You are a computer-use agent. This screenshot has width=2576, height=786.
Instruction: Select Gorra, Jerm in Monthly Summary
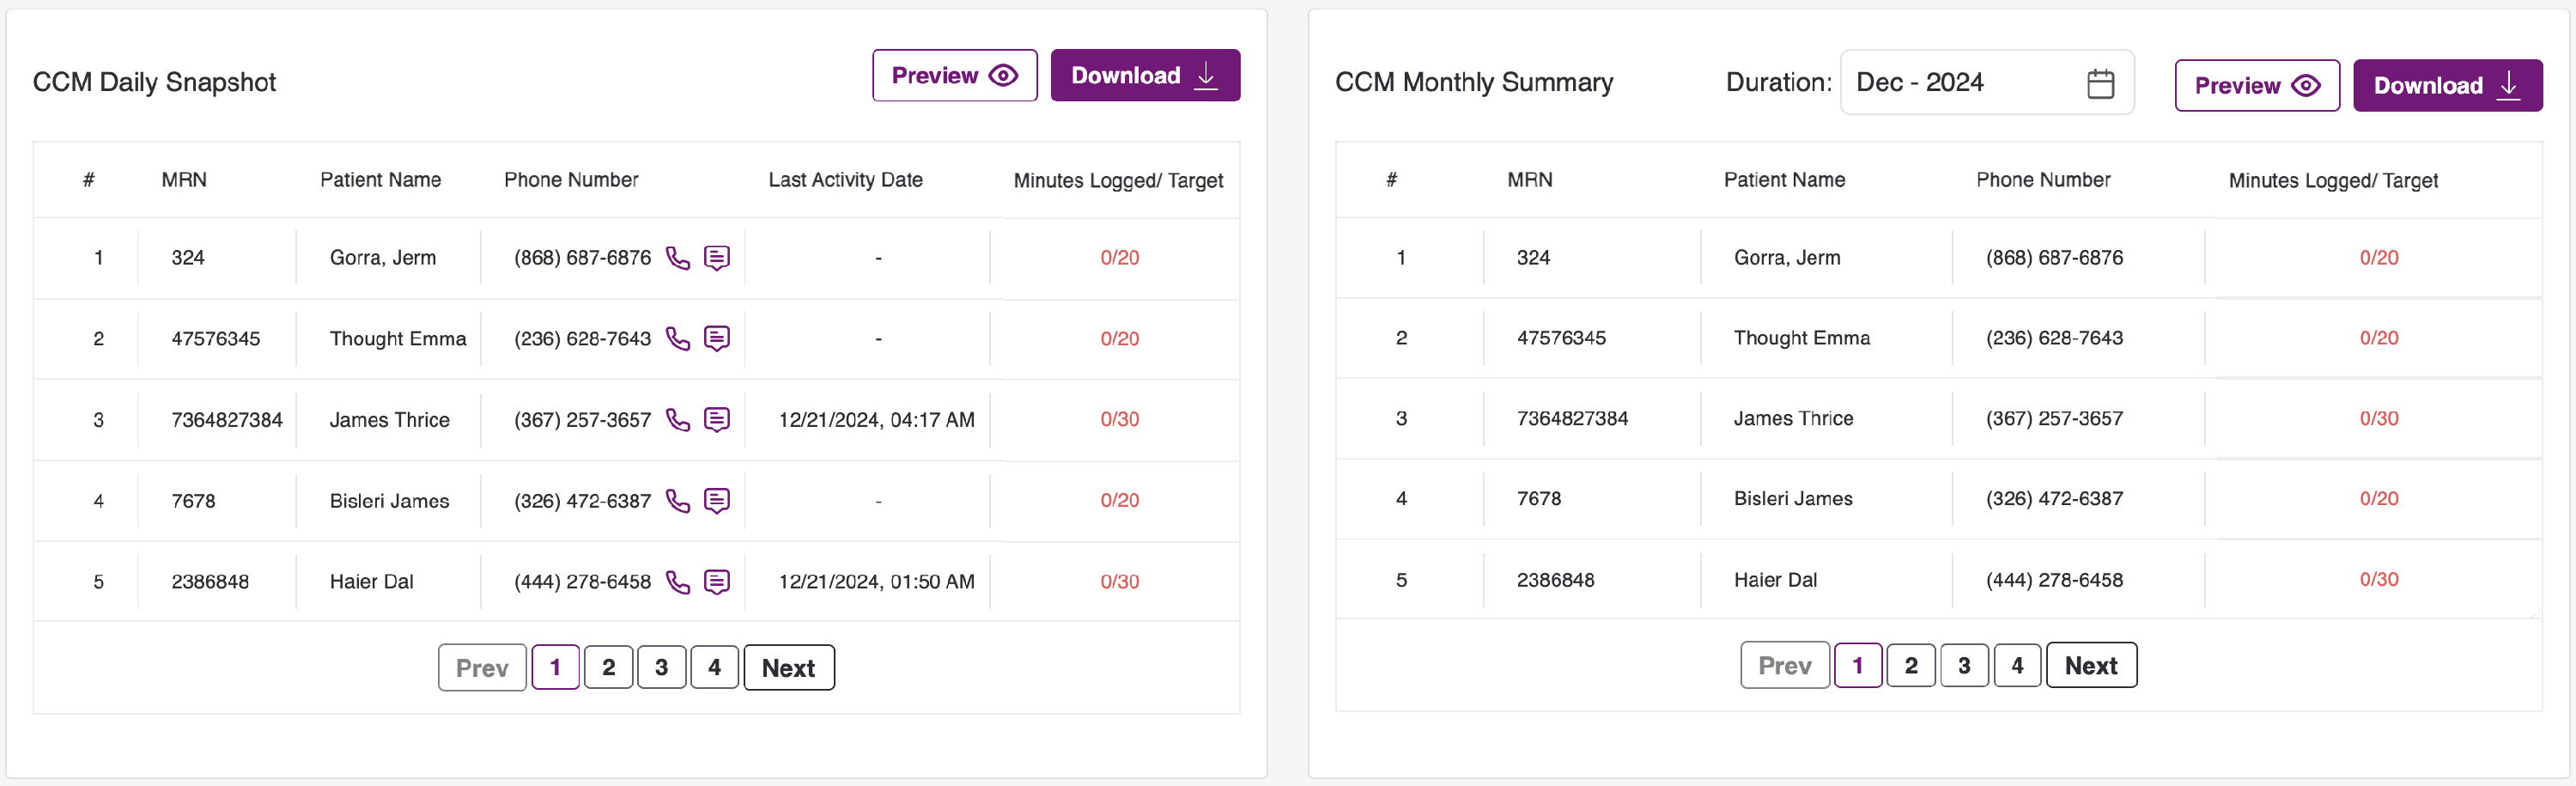[1787, 258]
